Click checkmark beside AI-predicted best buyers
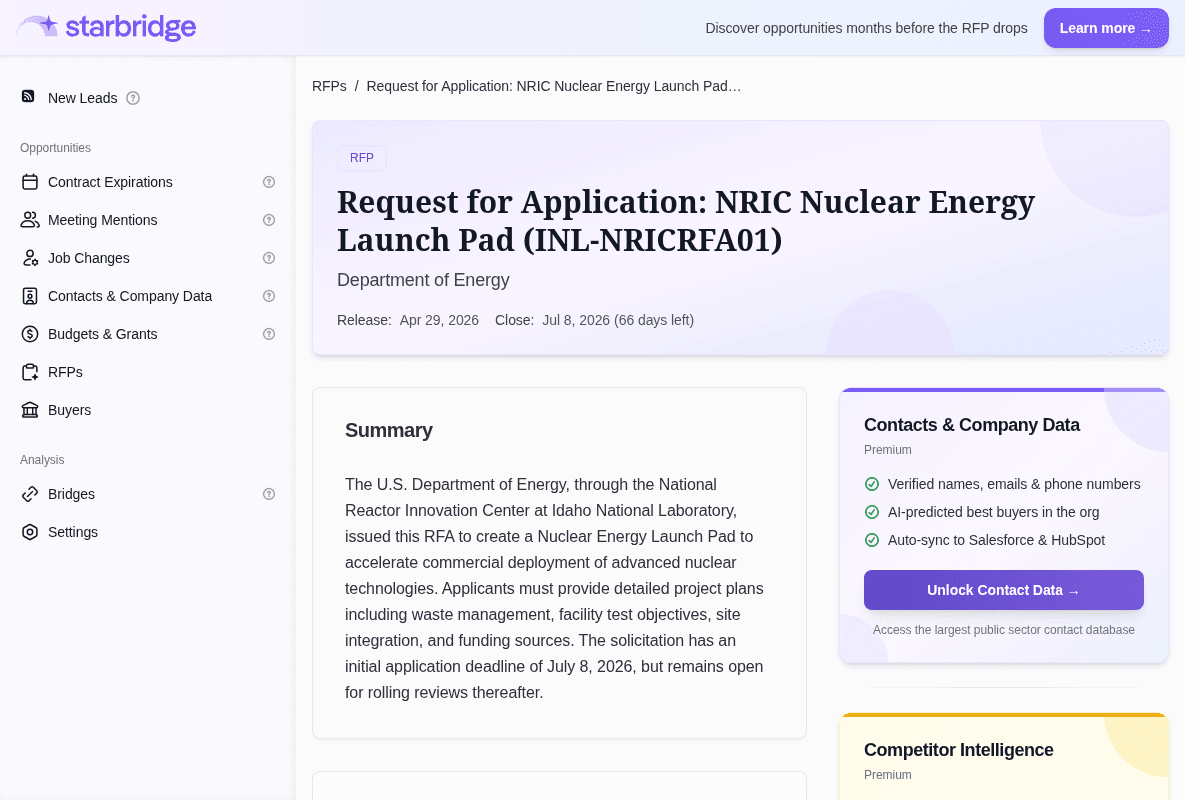 pos(872,512)
